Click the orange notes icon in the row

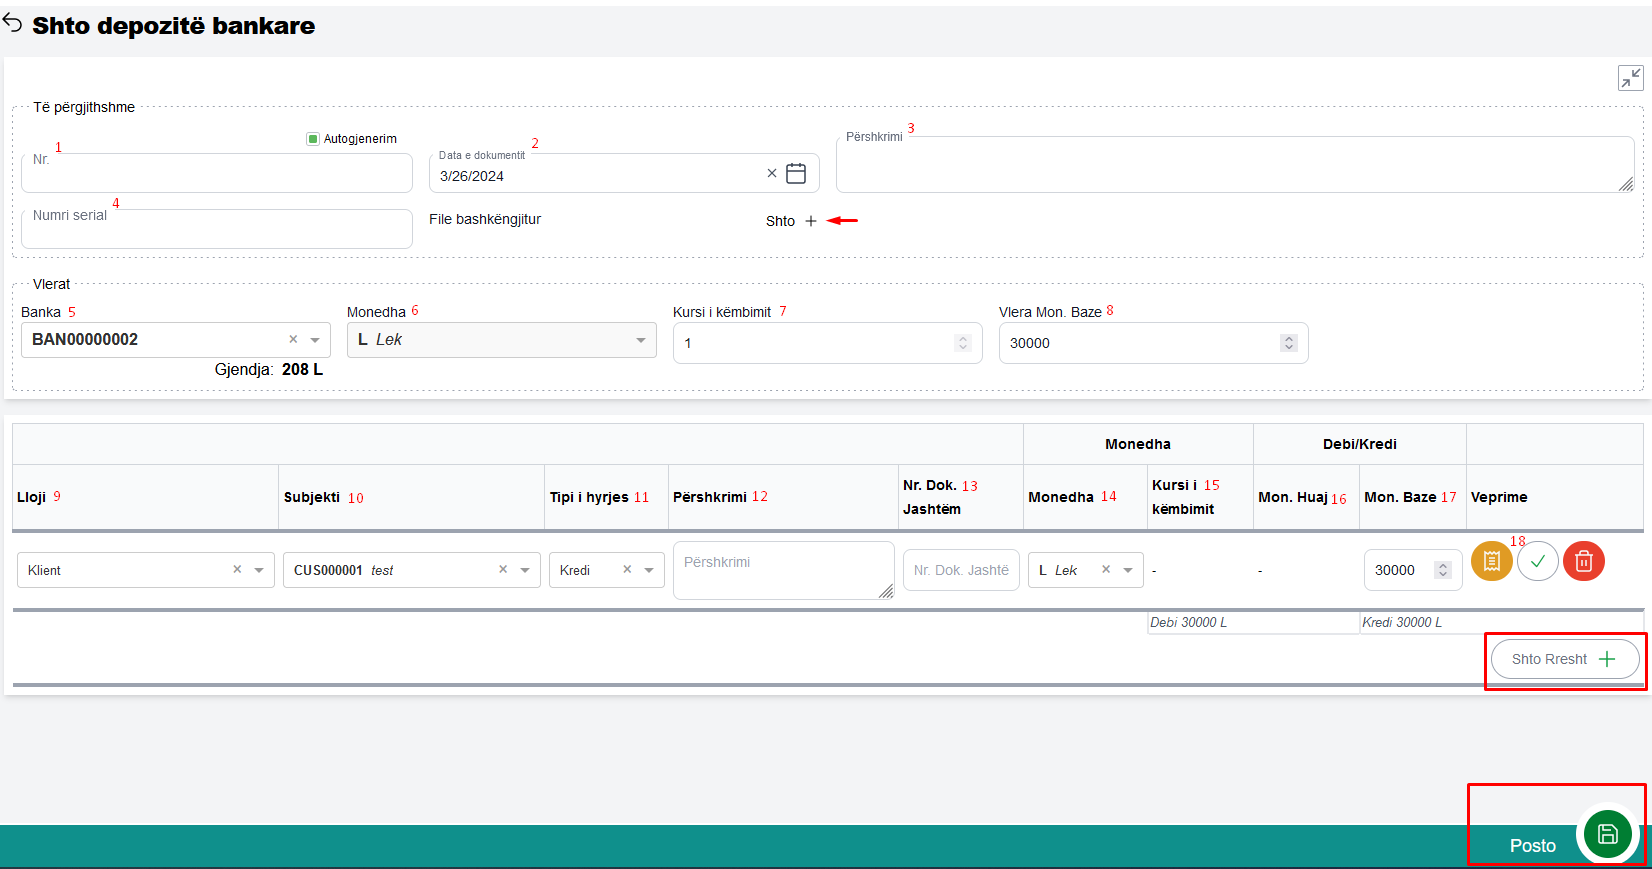1491,561
